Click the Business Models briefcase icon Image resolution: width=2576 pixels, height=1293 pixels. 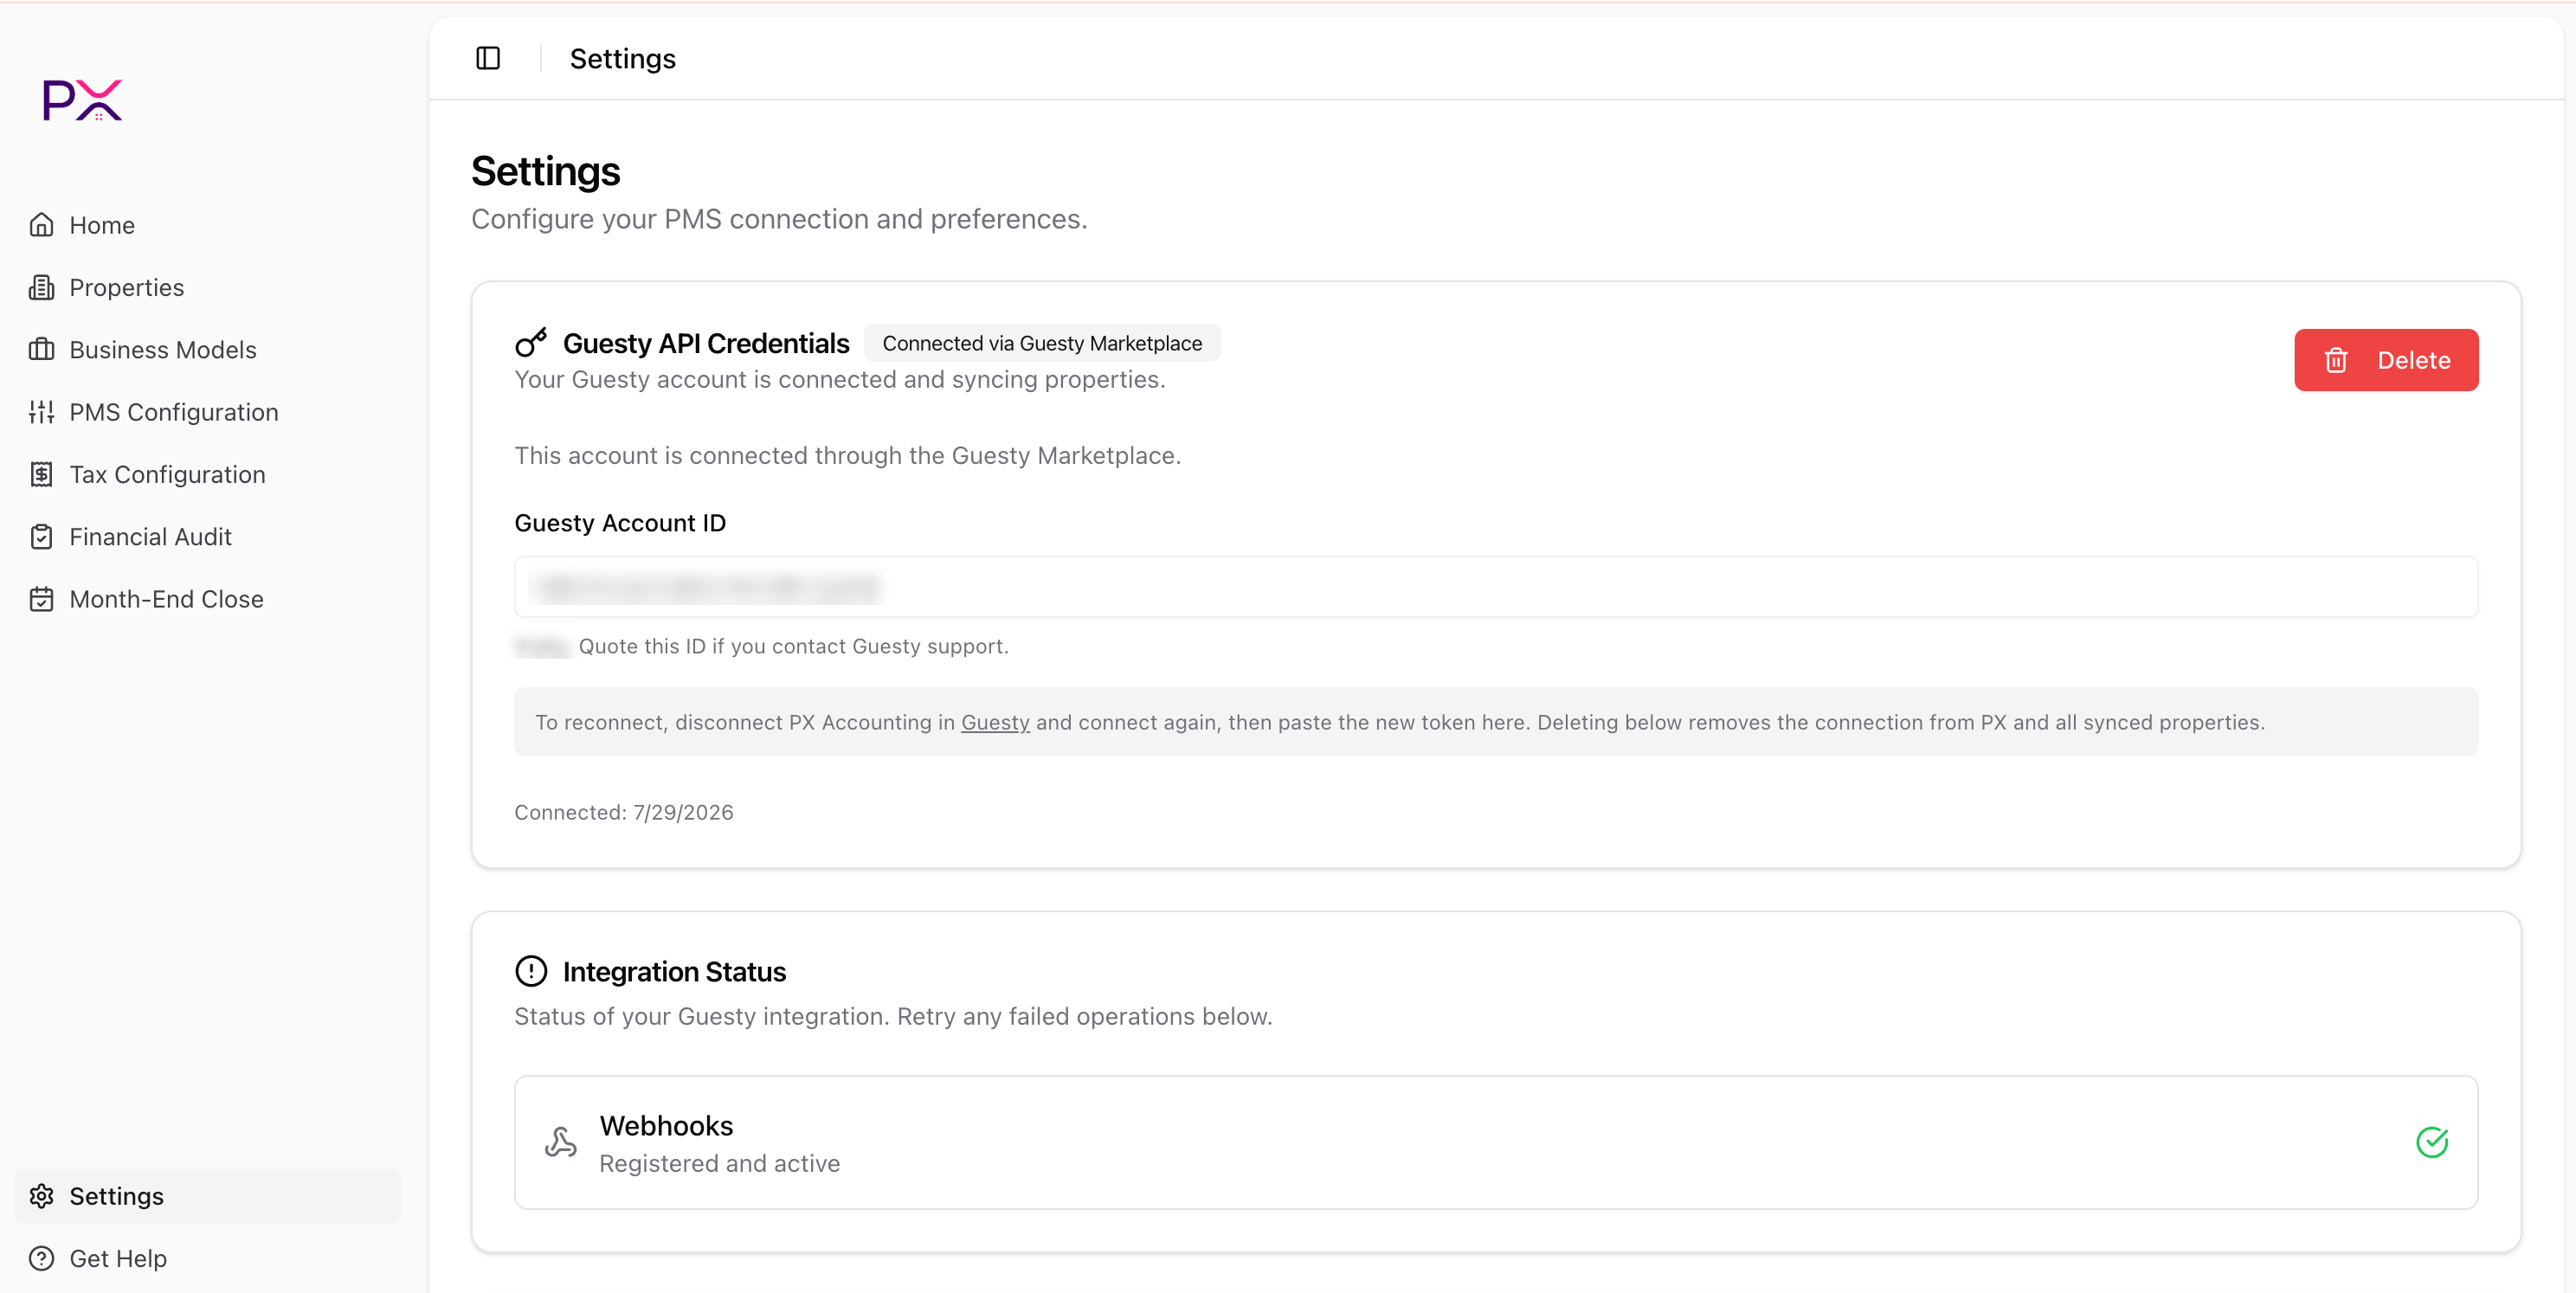pyautogui.click(x=41, y=350)
